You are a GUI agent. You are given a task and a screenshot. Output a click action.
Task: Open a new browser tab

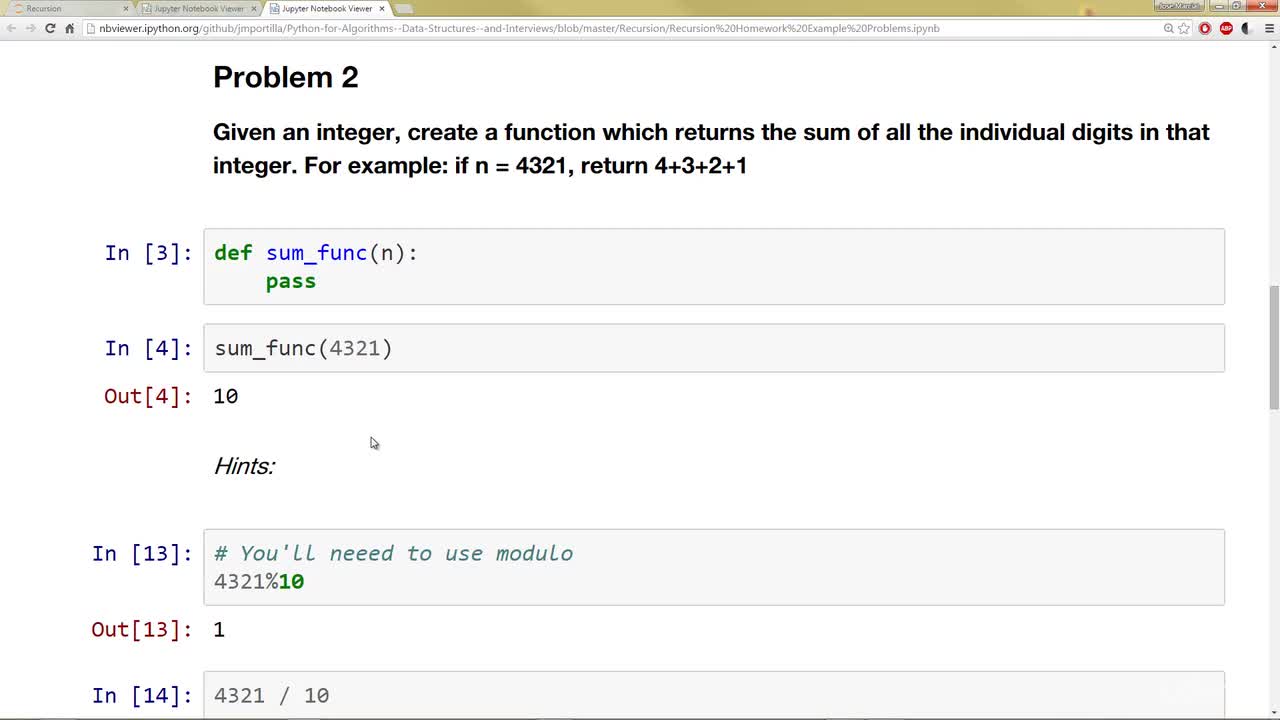click(404, 8)
